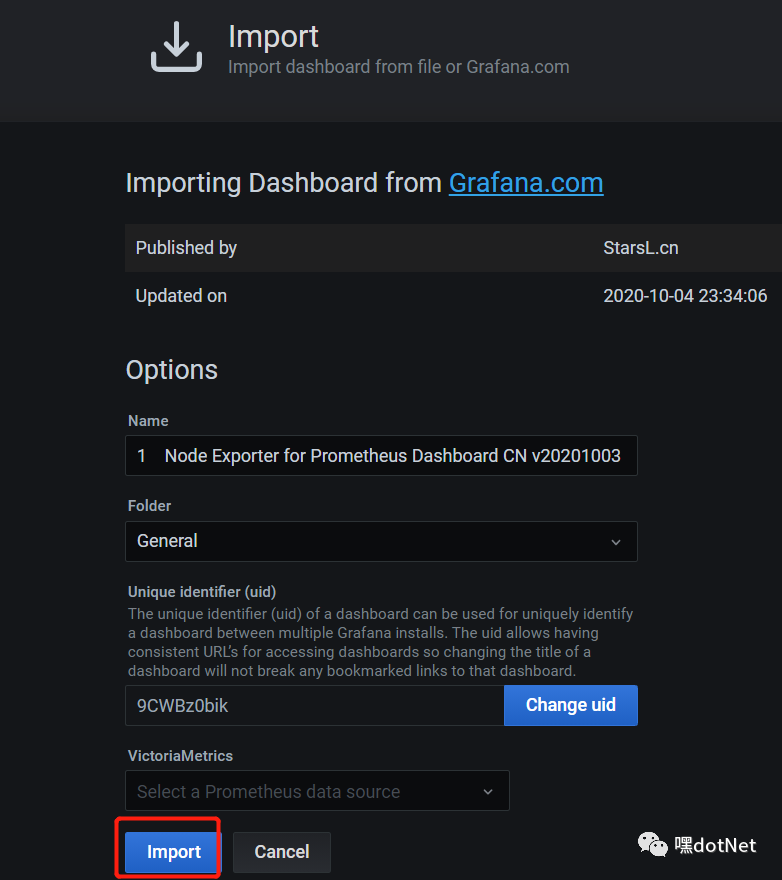Screen dimensions: 782x880
Task: Click the VictoriaMetrics dropdown chevron
Action: (x=488, y=792)
